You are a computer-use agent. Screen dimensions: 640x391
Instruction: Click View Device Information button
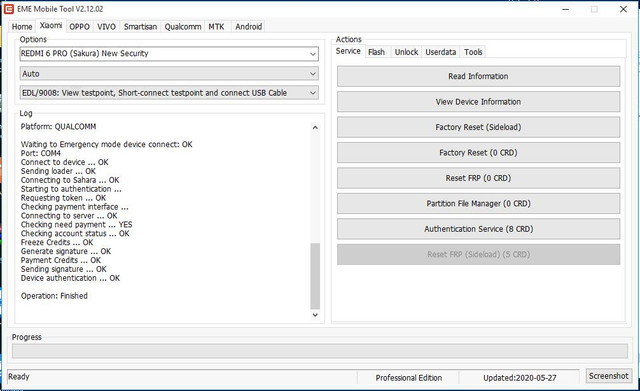(478, 102)
